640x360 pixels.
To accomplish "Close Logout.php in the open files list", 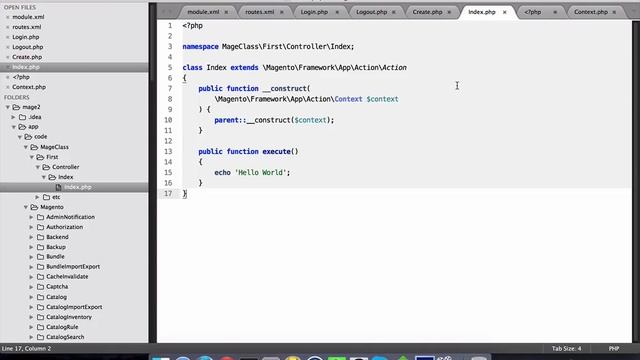I will [7, 47].
